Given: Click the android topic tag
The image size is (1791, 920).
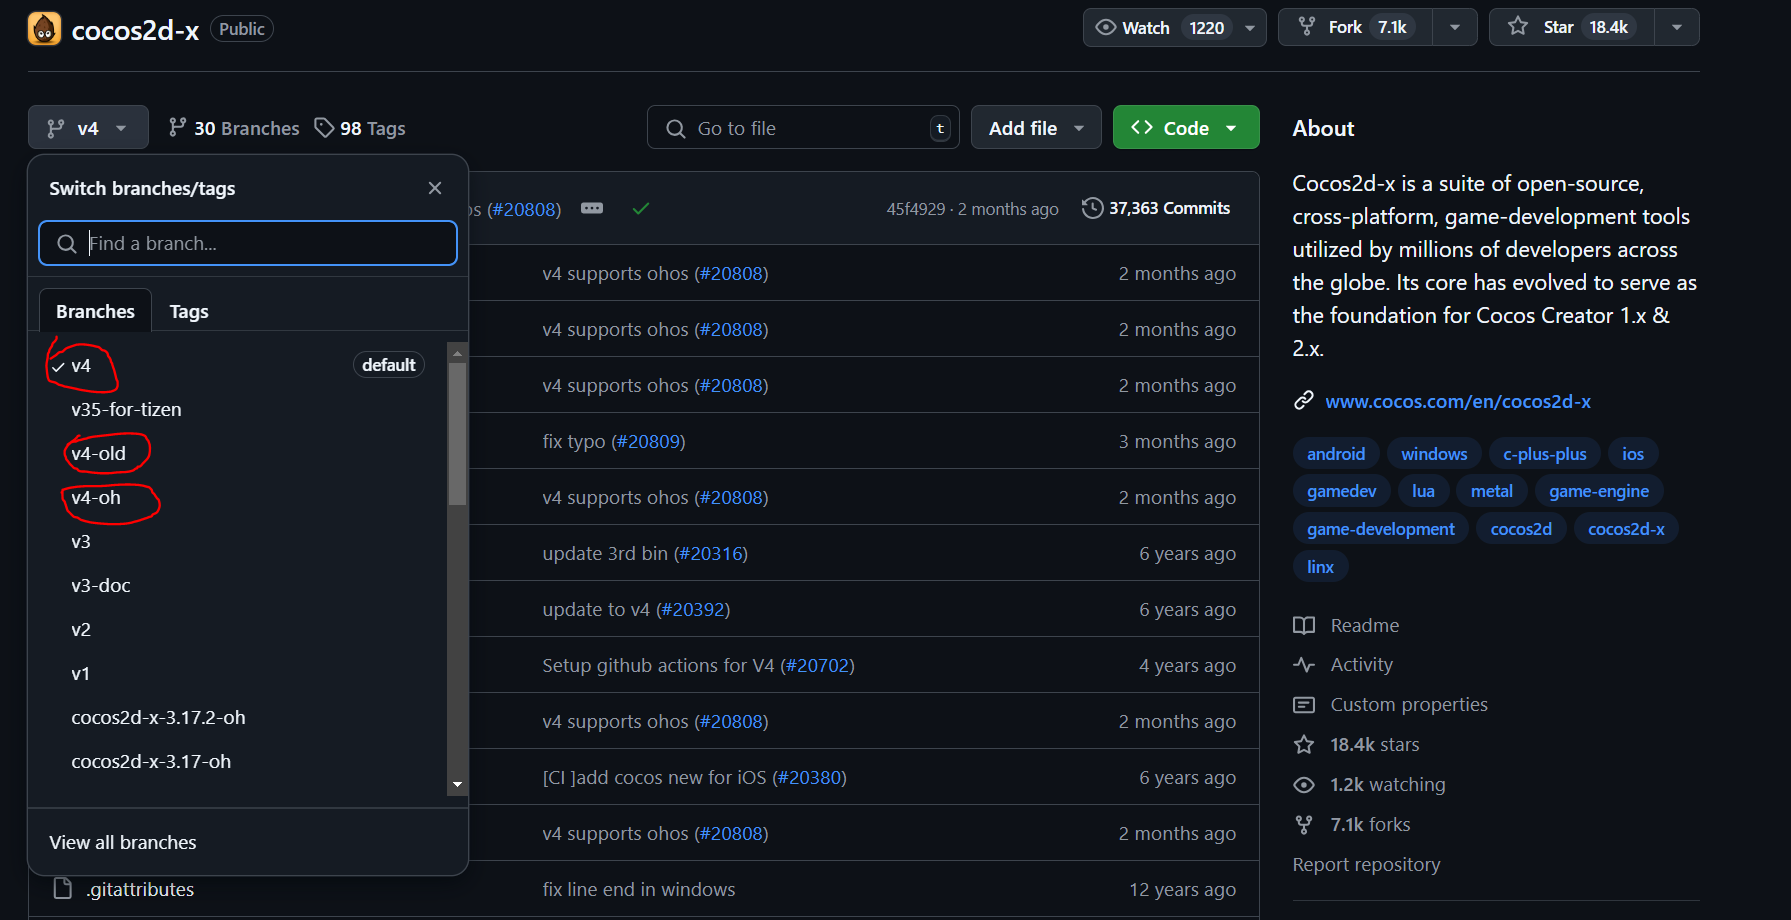Looking at the screenshot, I should coord(1336,454).
